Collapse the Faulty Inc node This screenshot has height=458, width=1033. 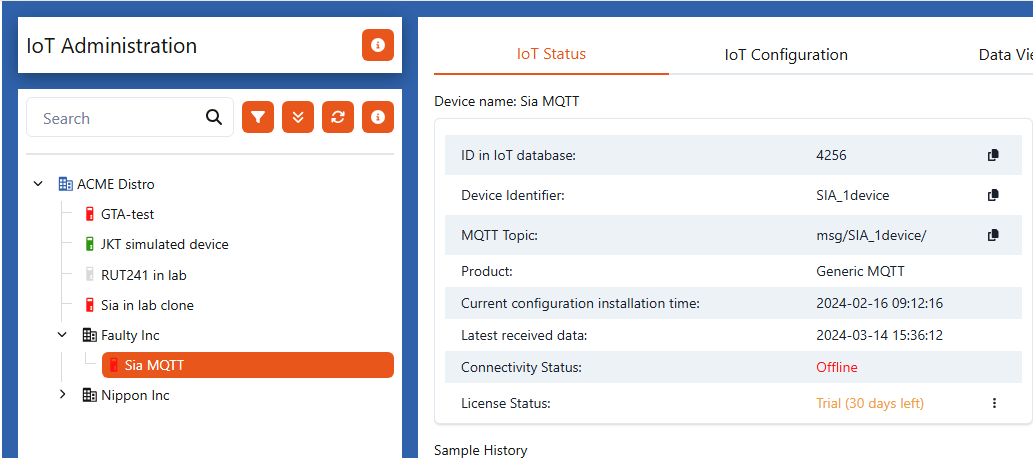63,335
